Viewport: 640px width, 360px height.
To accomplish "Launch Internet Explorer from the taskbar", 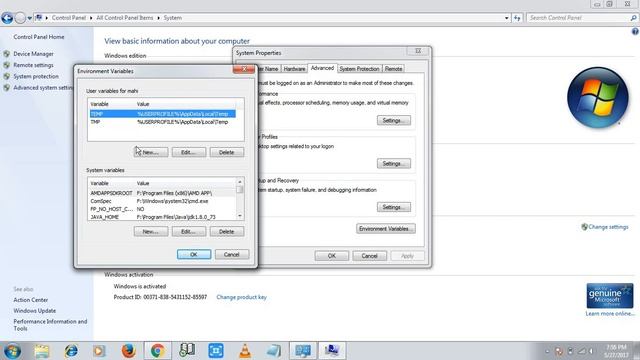I will click(71, 351).
